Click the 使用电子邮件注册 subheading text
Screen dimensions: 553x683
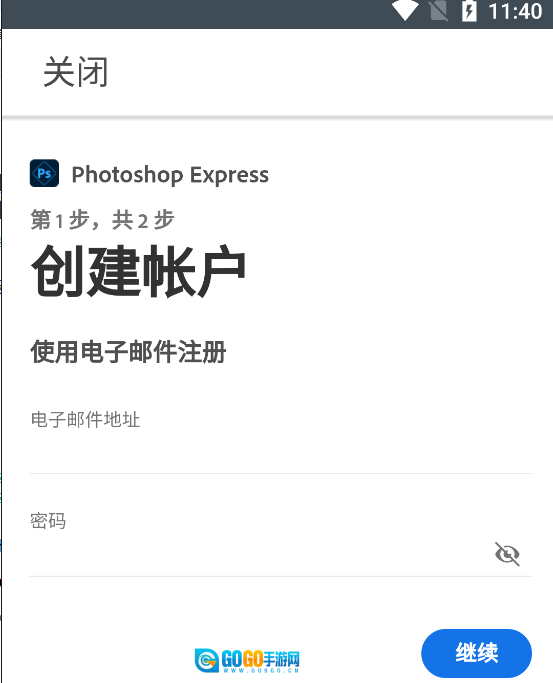128,352
